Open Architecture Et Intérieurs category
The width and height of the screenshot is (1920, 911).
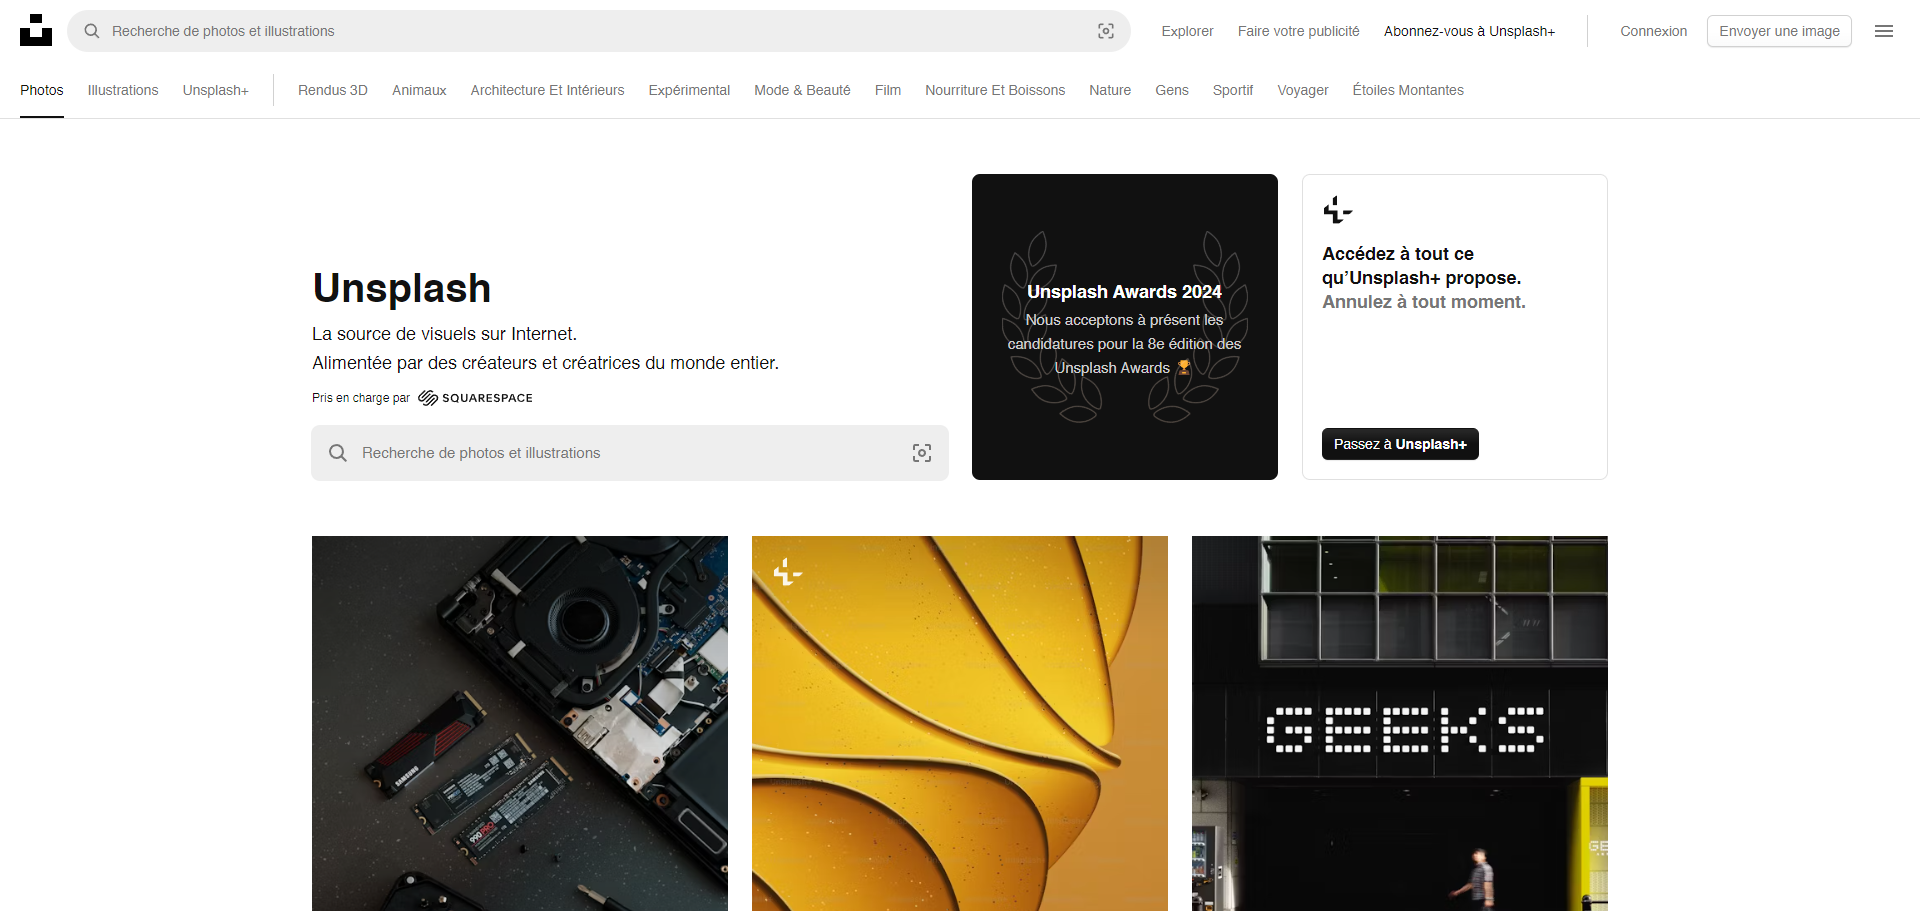pos(547,90)
